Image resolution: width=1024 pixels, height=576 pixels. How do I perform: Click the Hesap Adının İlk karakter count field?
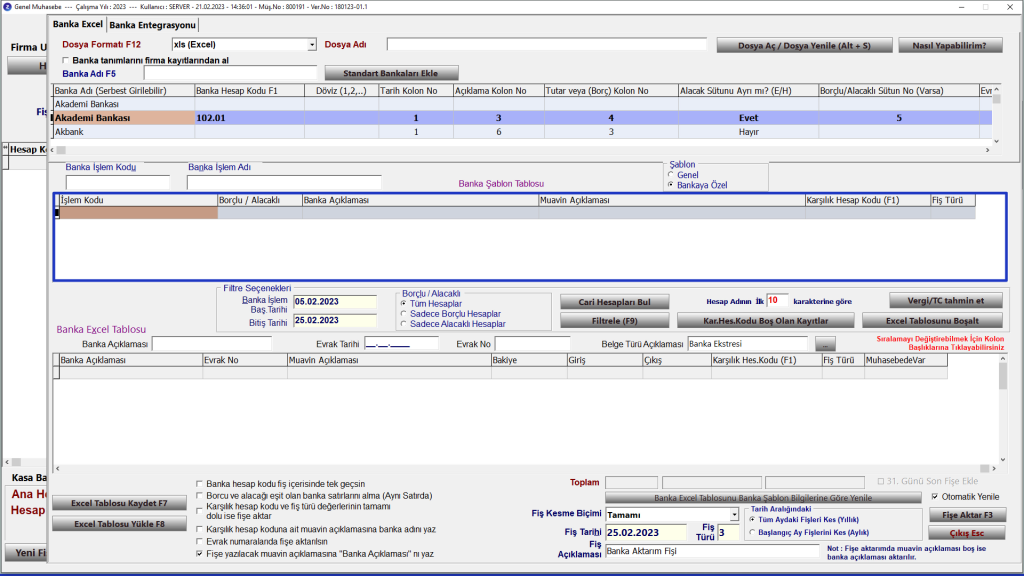coord(777,300)
